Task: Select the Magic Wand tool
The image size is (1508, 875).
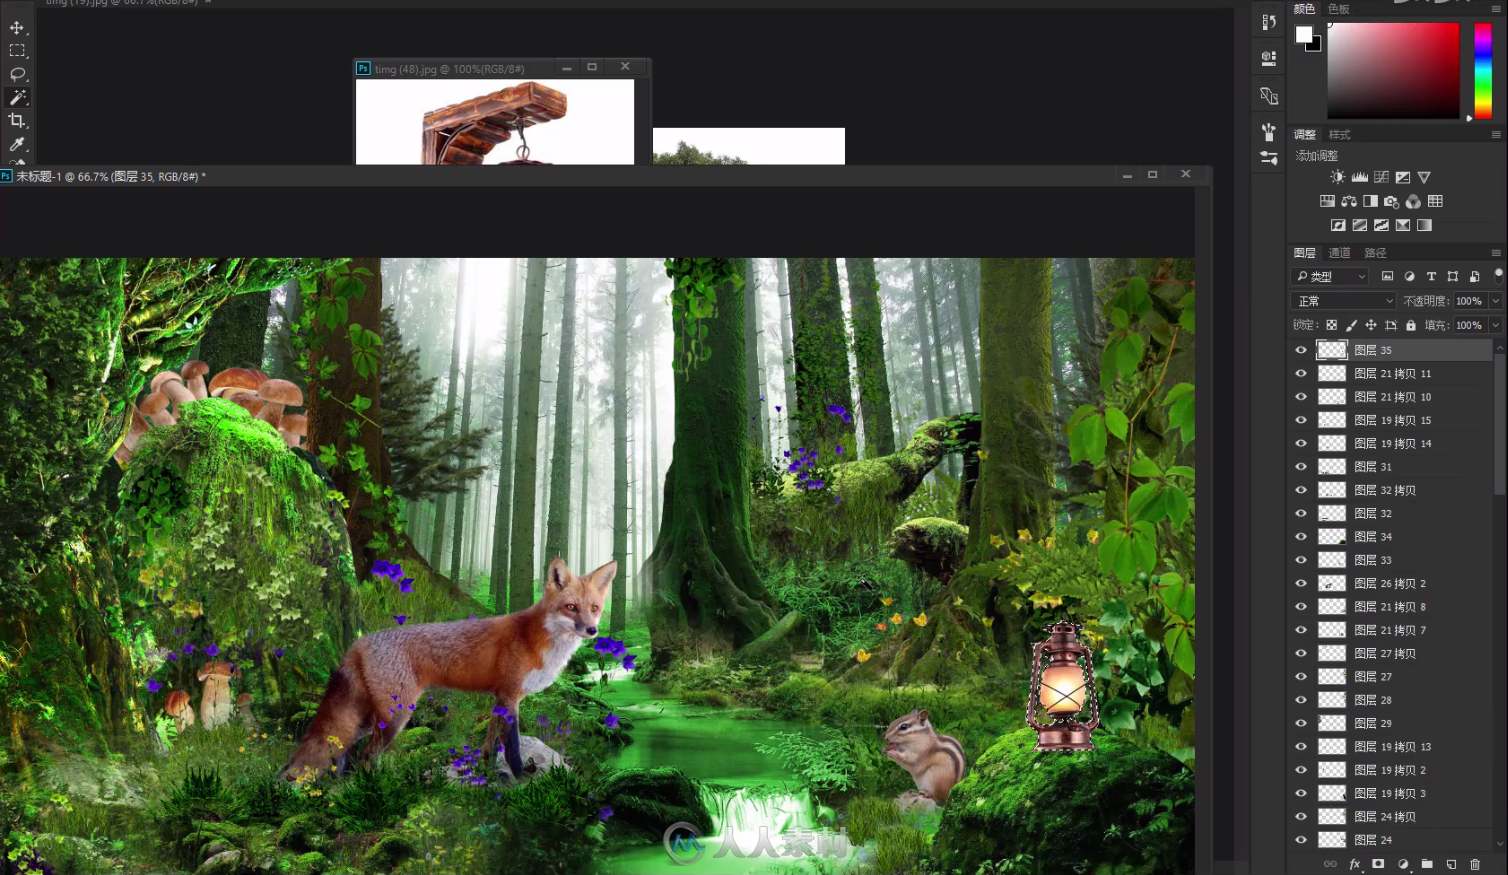Action: tap(17, 97)
